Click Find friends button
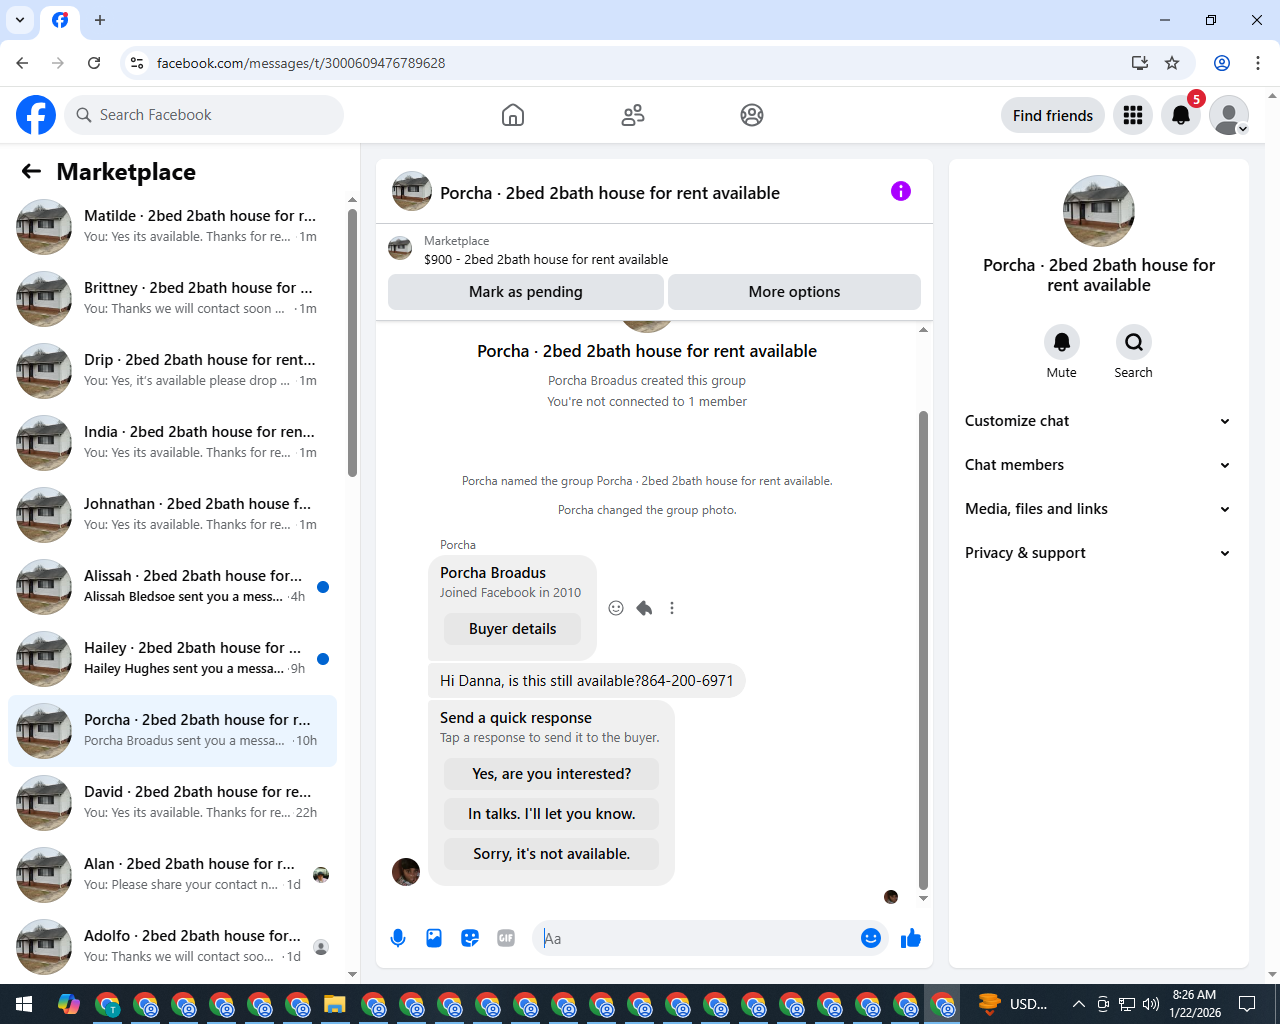The height and width of the screenshot is (1024, 1280). pos(1053,115)
